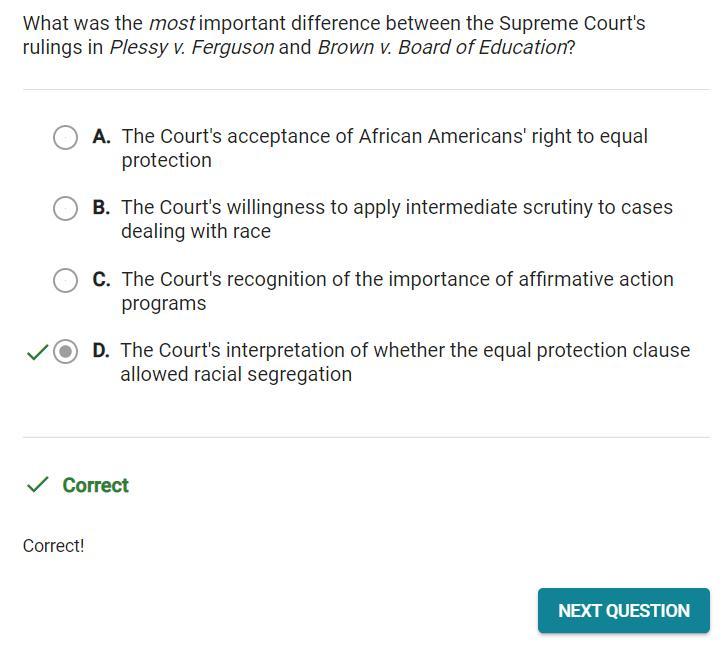Image resolution: width=727 pixels, height=646 pixels.
Task: Select radio button for answer B
Action: point(65,208)
